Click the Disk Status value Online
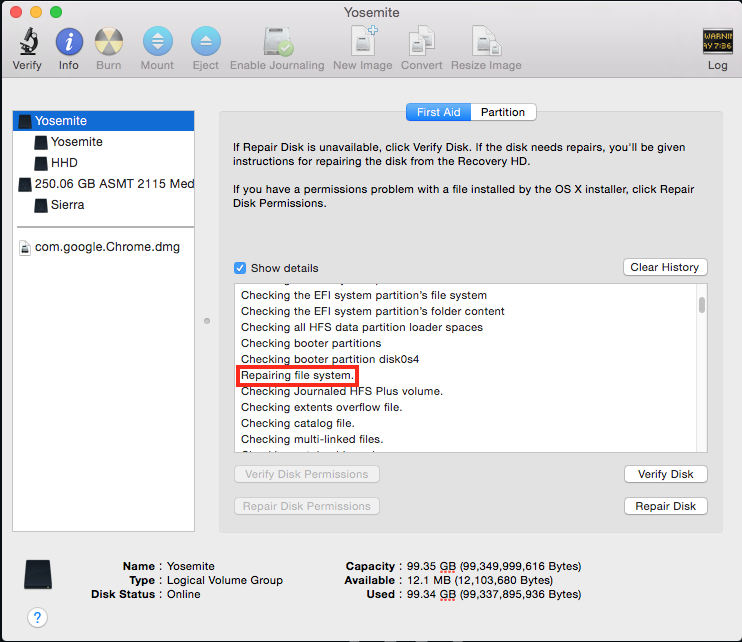Screen dimensions: 742x642 (x=184, y=594)
